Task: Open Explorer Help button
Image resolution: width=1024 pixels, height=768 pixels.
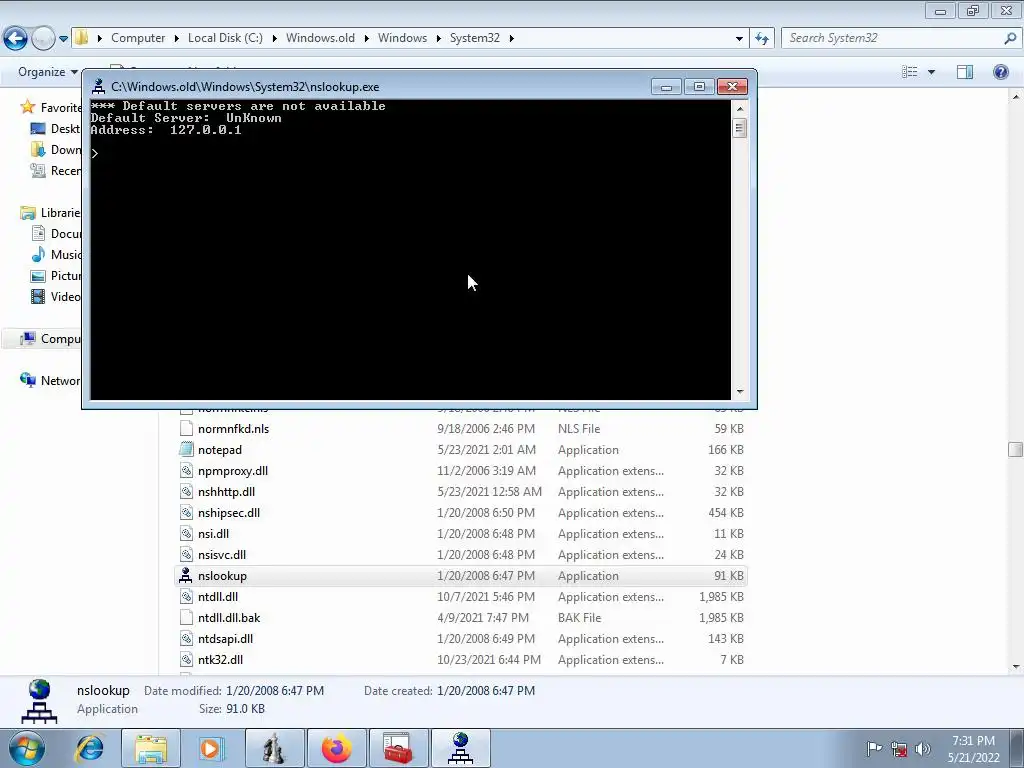Action: point(1000,72)
